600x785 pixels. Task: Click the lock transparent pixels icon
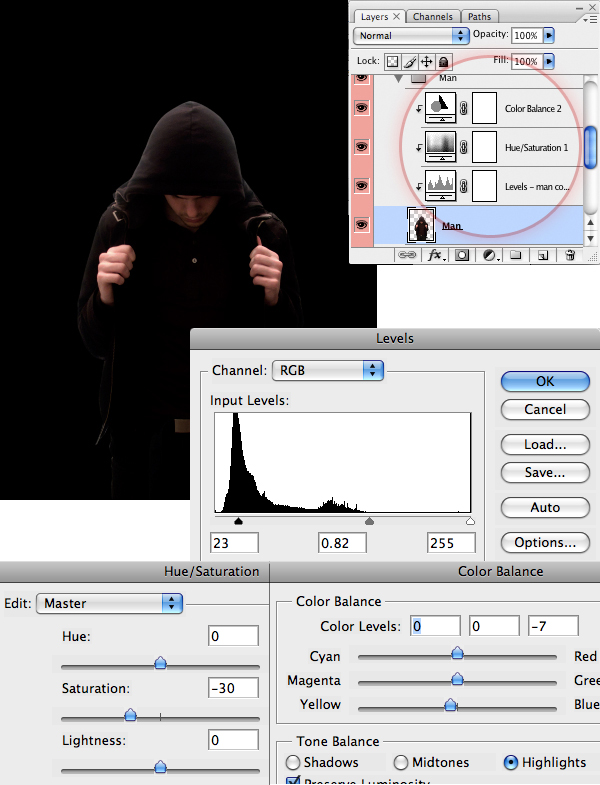(x=393, y=61)
